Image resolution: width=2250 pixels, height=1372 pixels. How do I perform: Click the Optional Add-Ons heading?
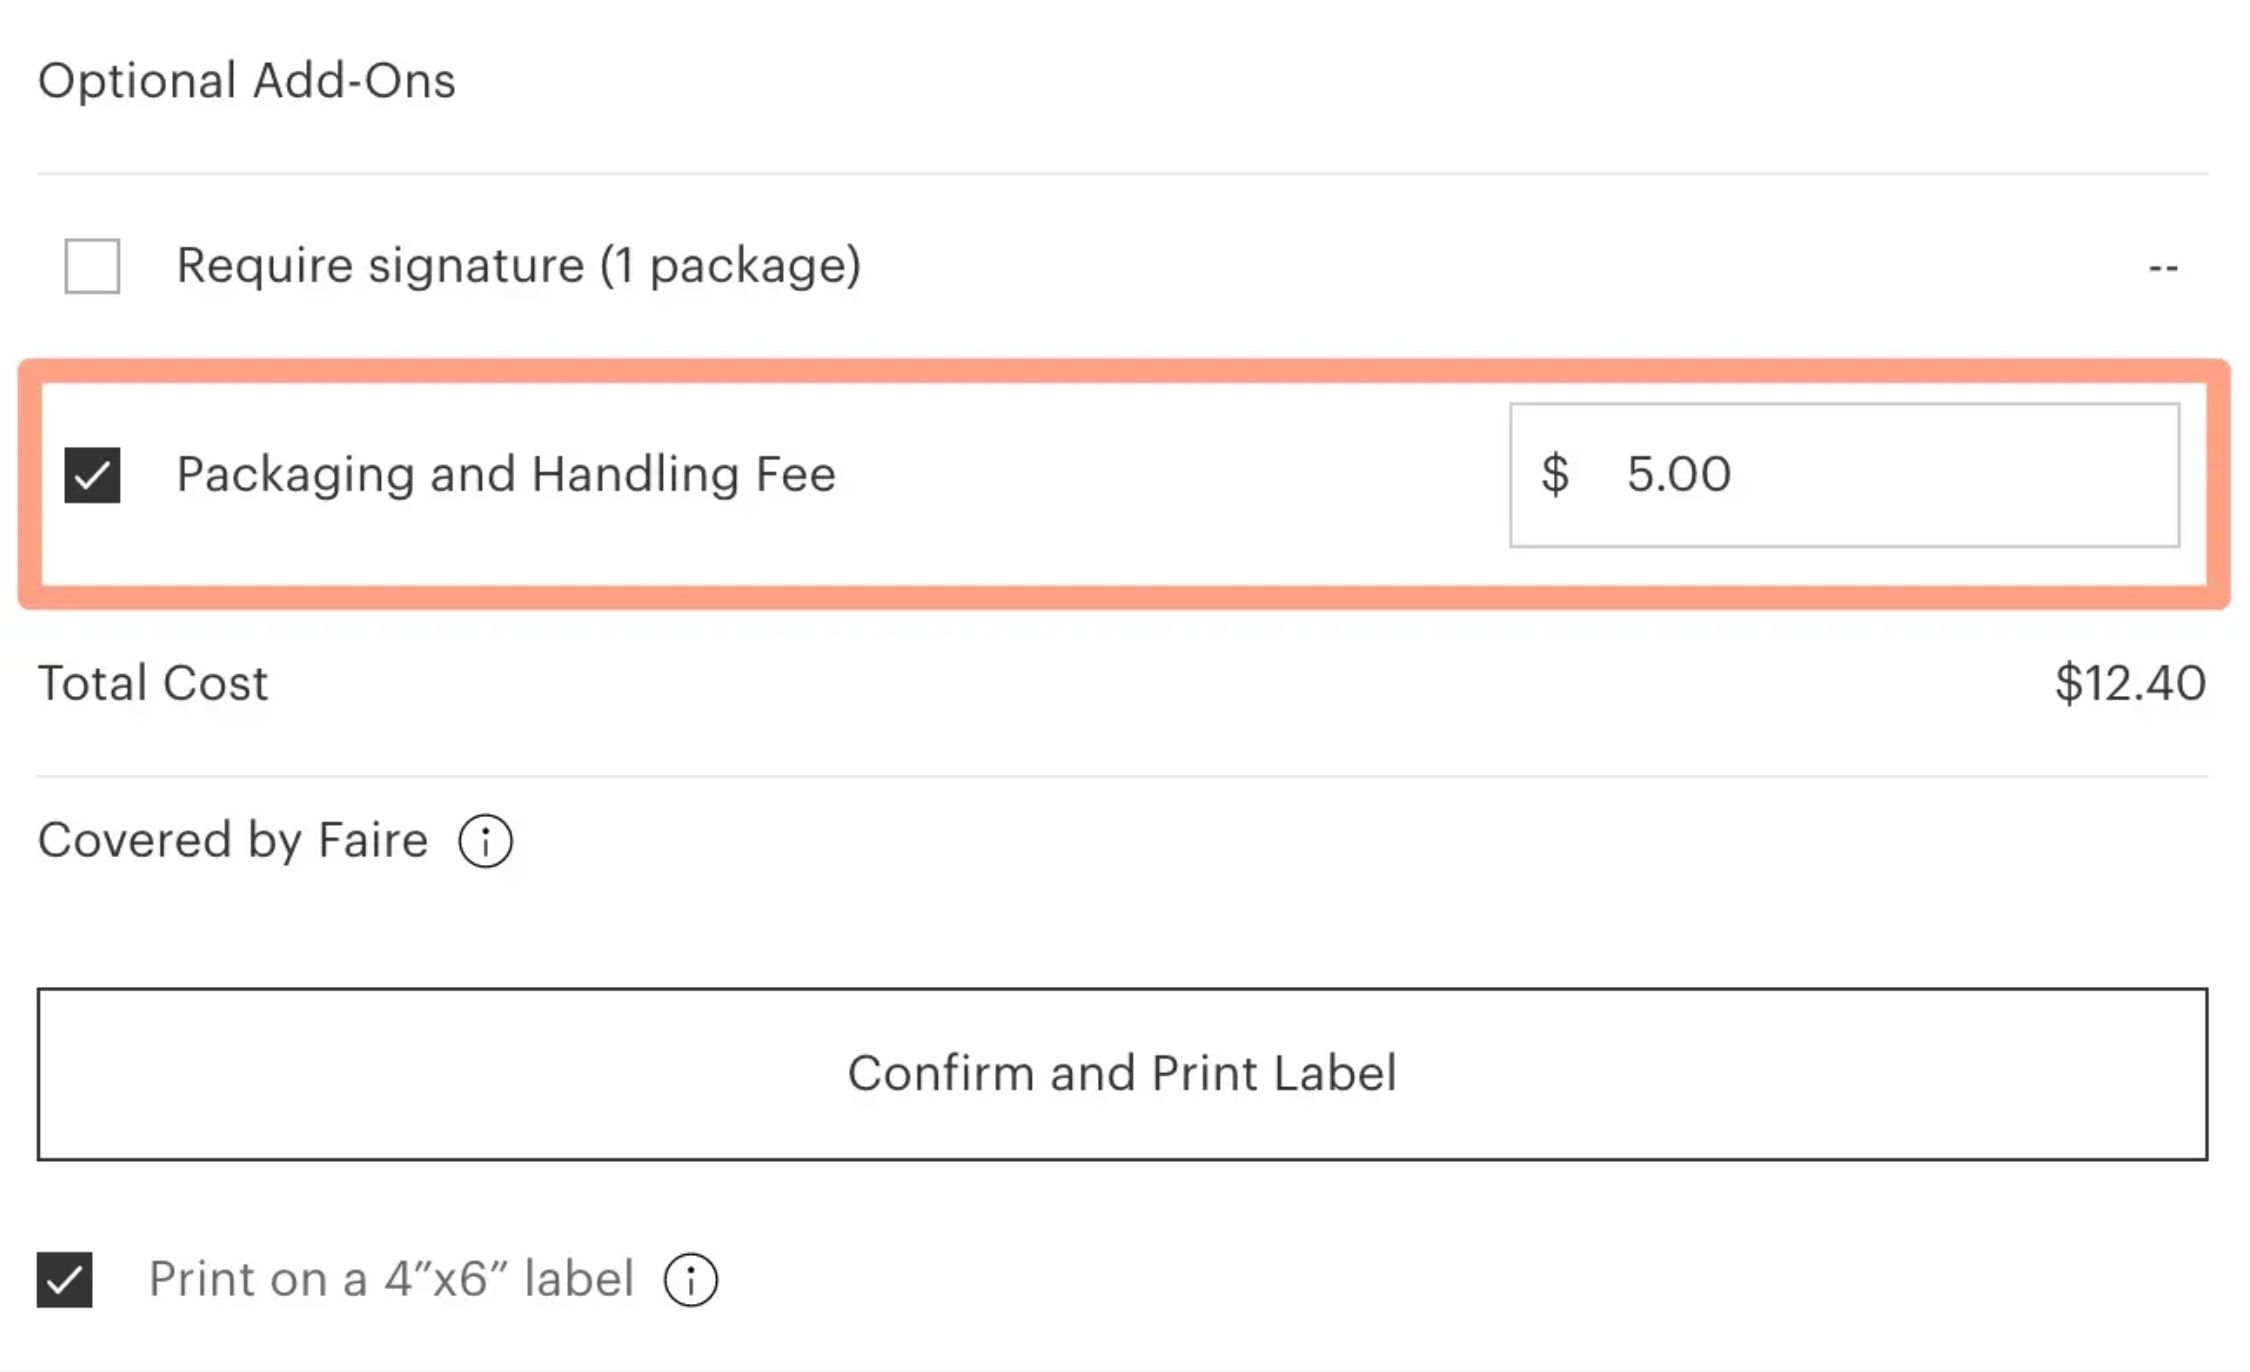pyautogui.click(x=246, y=81)
